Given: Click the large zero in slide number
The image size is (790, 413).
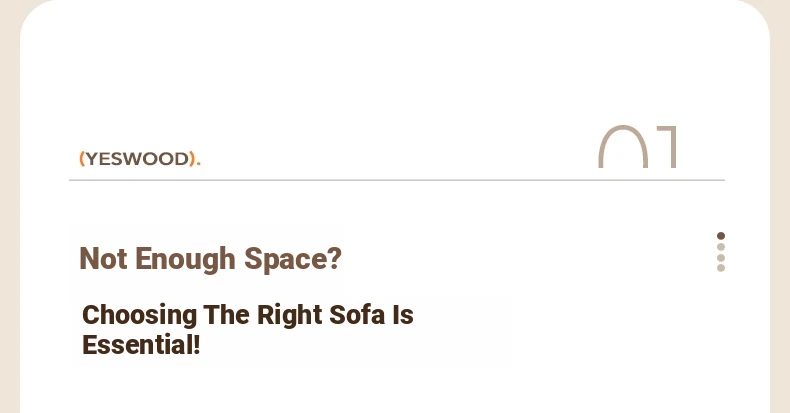Looking at the screenshot, I should point(623,147).
